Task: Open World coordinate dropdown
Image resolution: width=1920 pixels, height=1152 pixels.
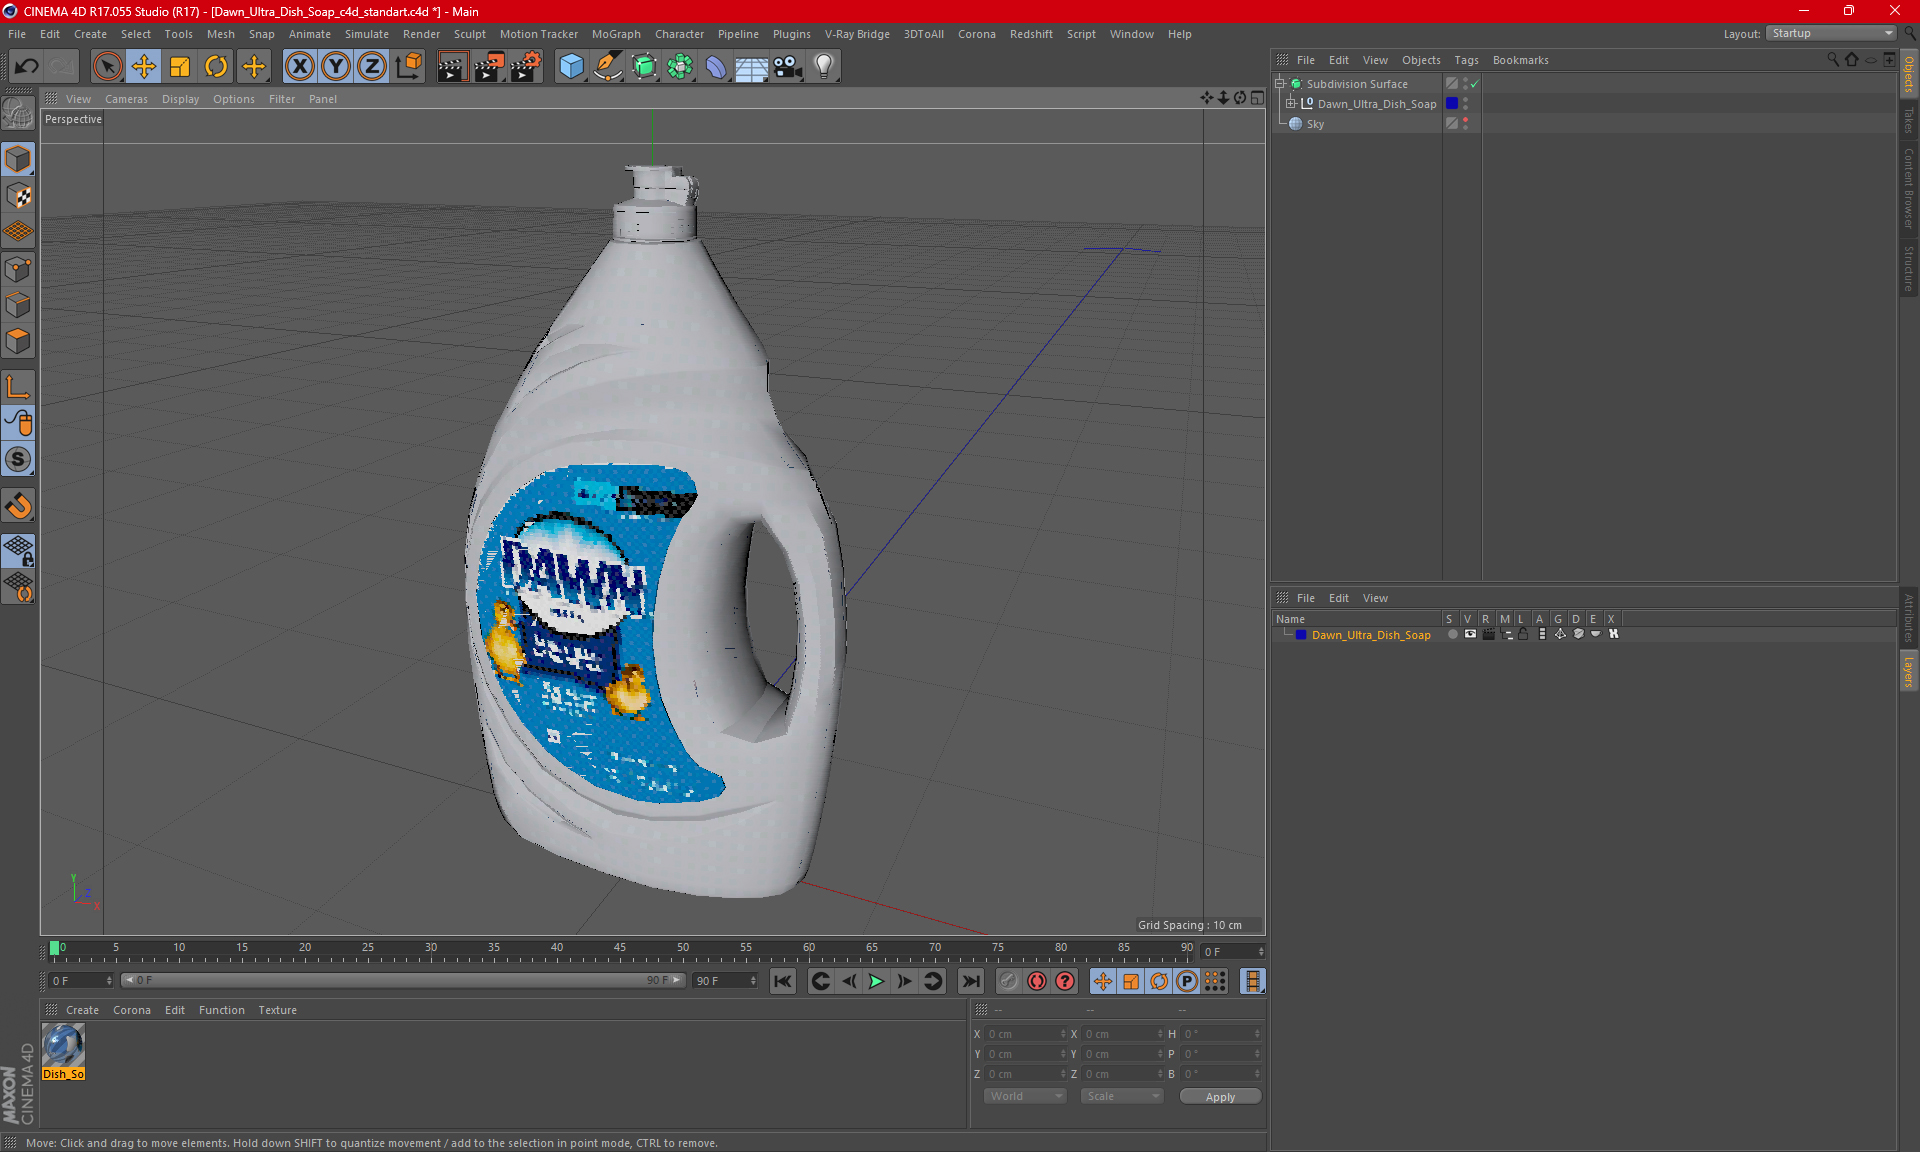Action: click(x=1026, y=1096)
